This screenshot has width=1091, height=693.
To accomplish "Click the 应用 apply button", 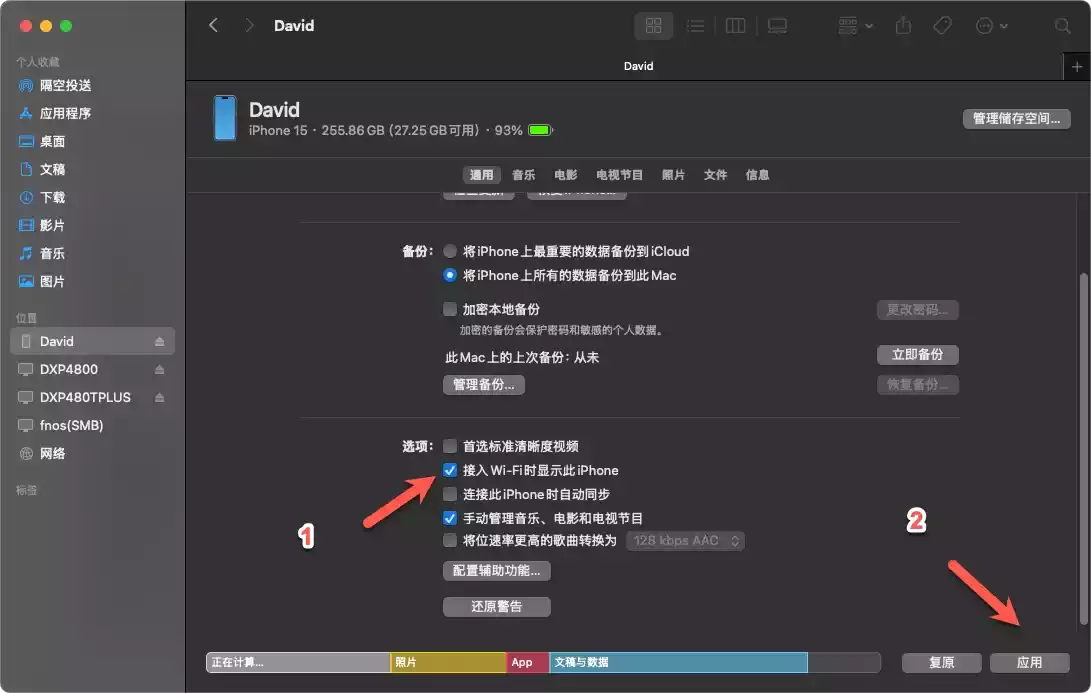I will (1030, 662).
